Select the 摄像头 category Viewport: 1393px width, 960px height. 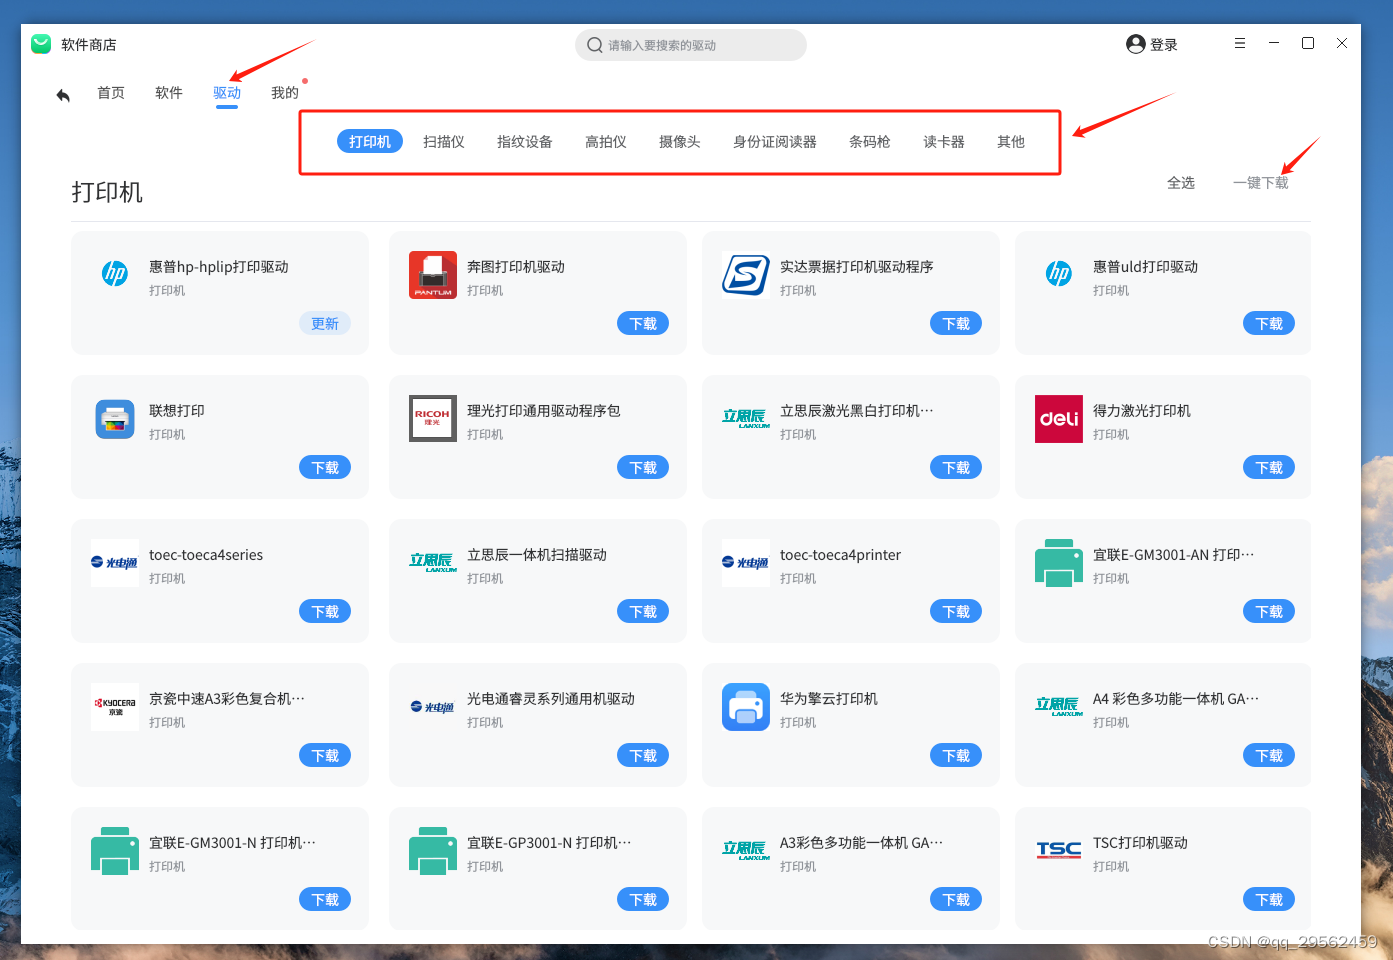tap(680, 142)
